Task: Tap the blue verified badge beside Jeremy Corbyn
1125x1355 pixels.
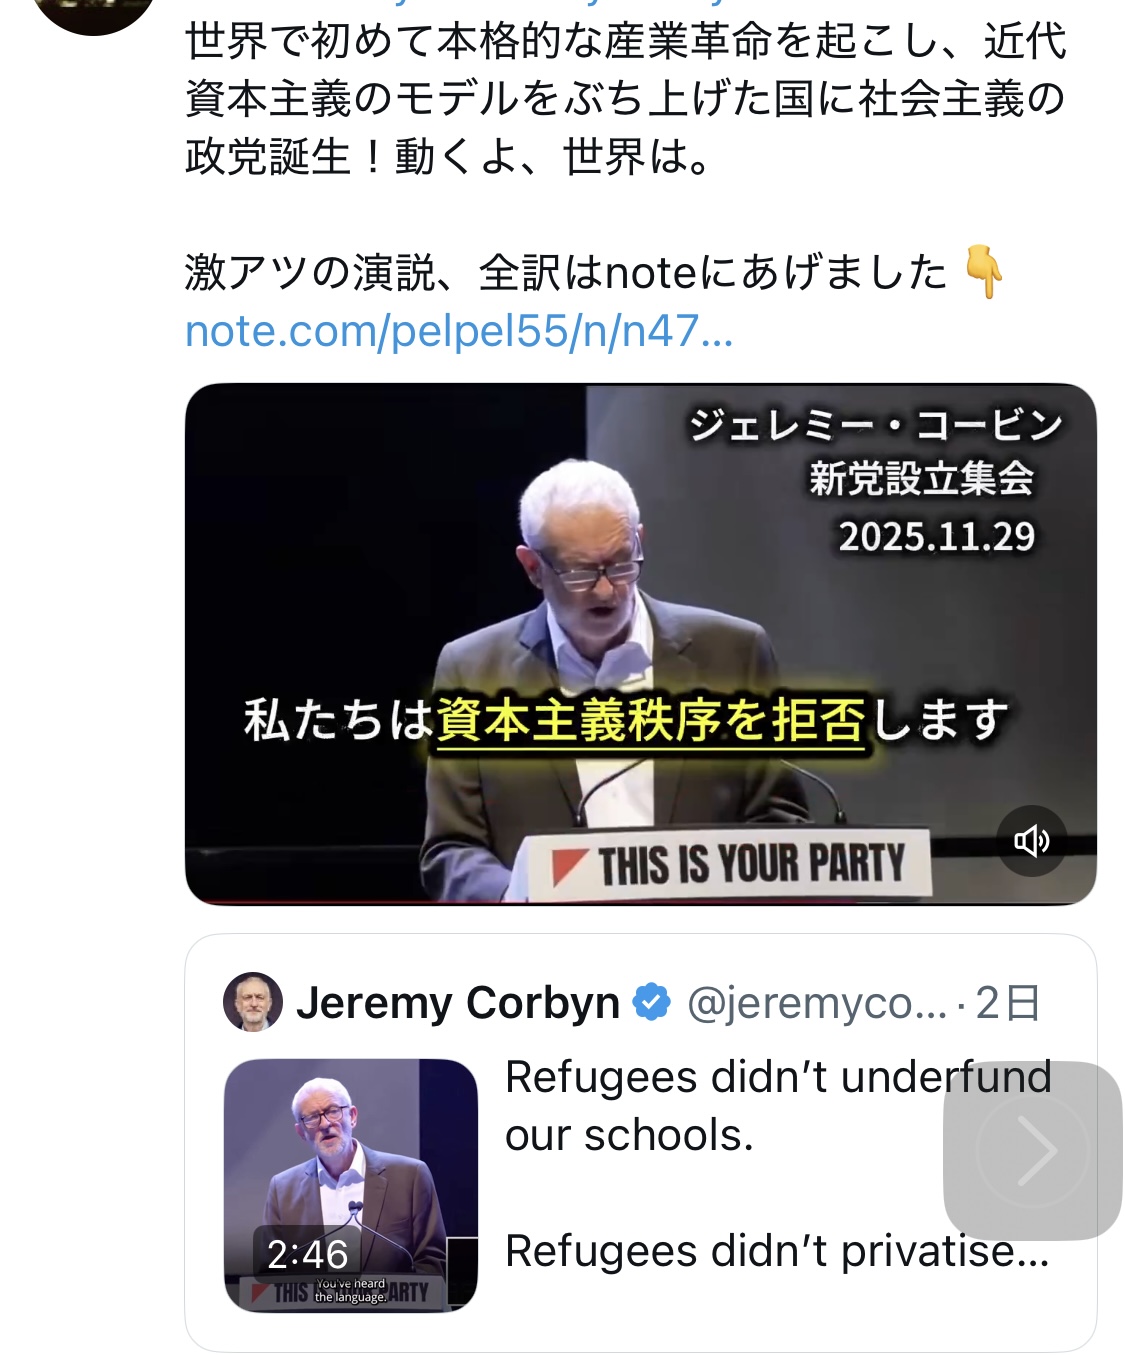Action: coord(652,1002)
